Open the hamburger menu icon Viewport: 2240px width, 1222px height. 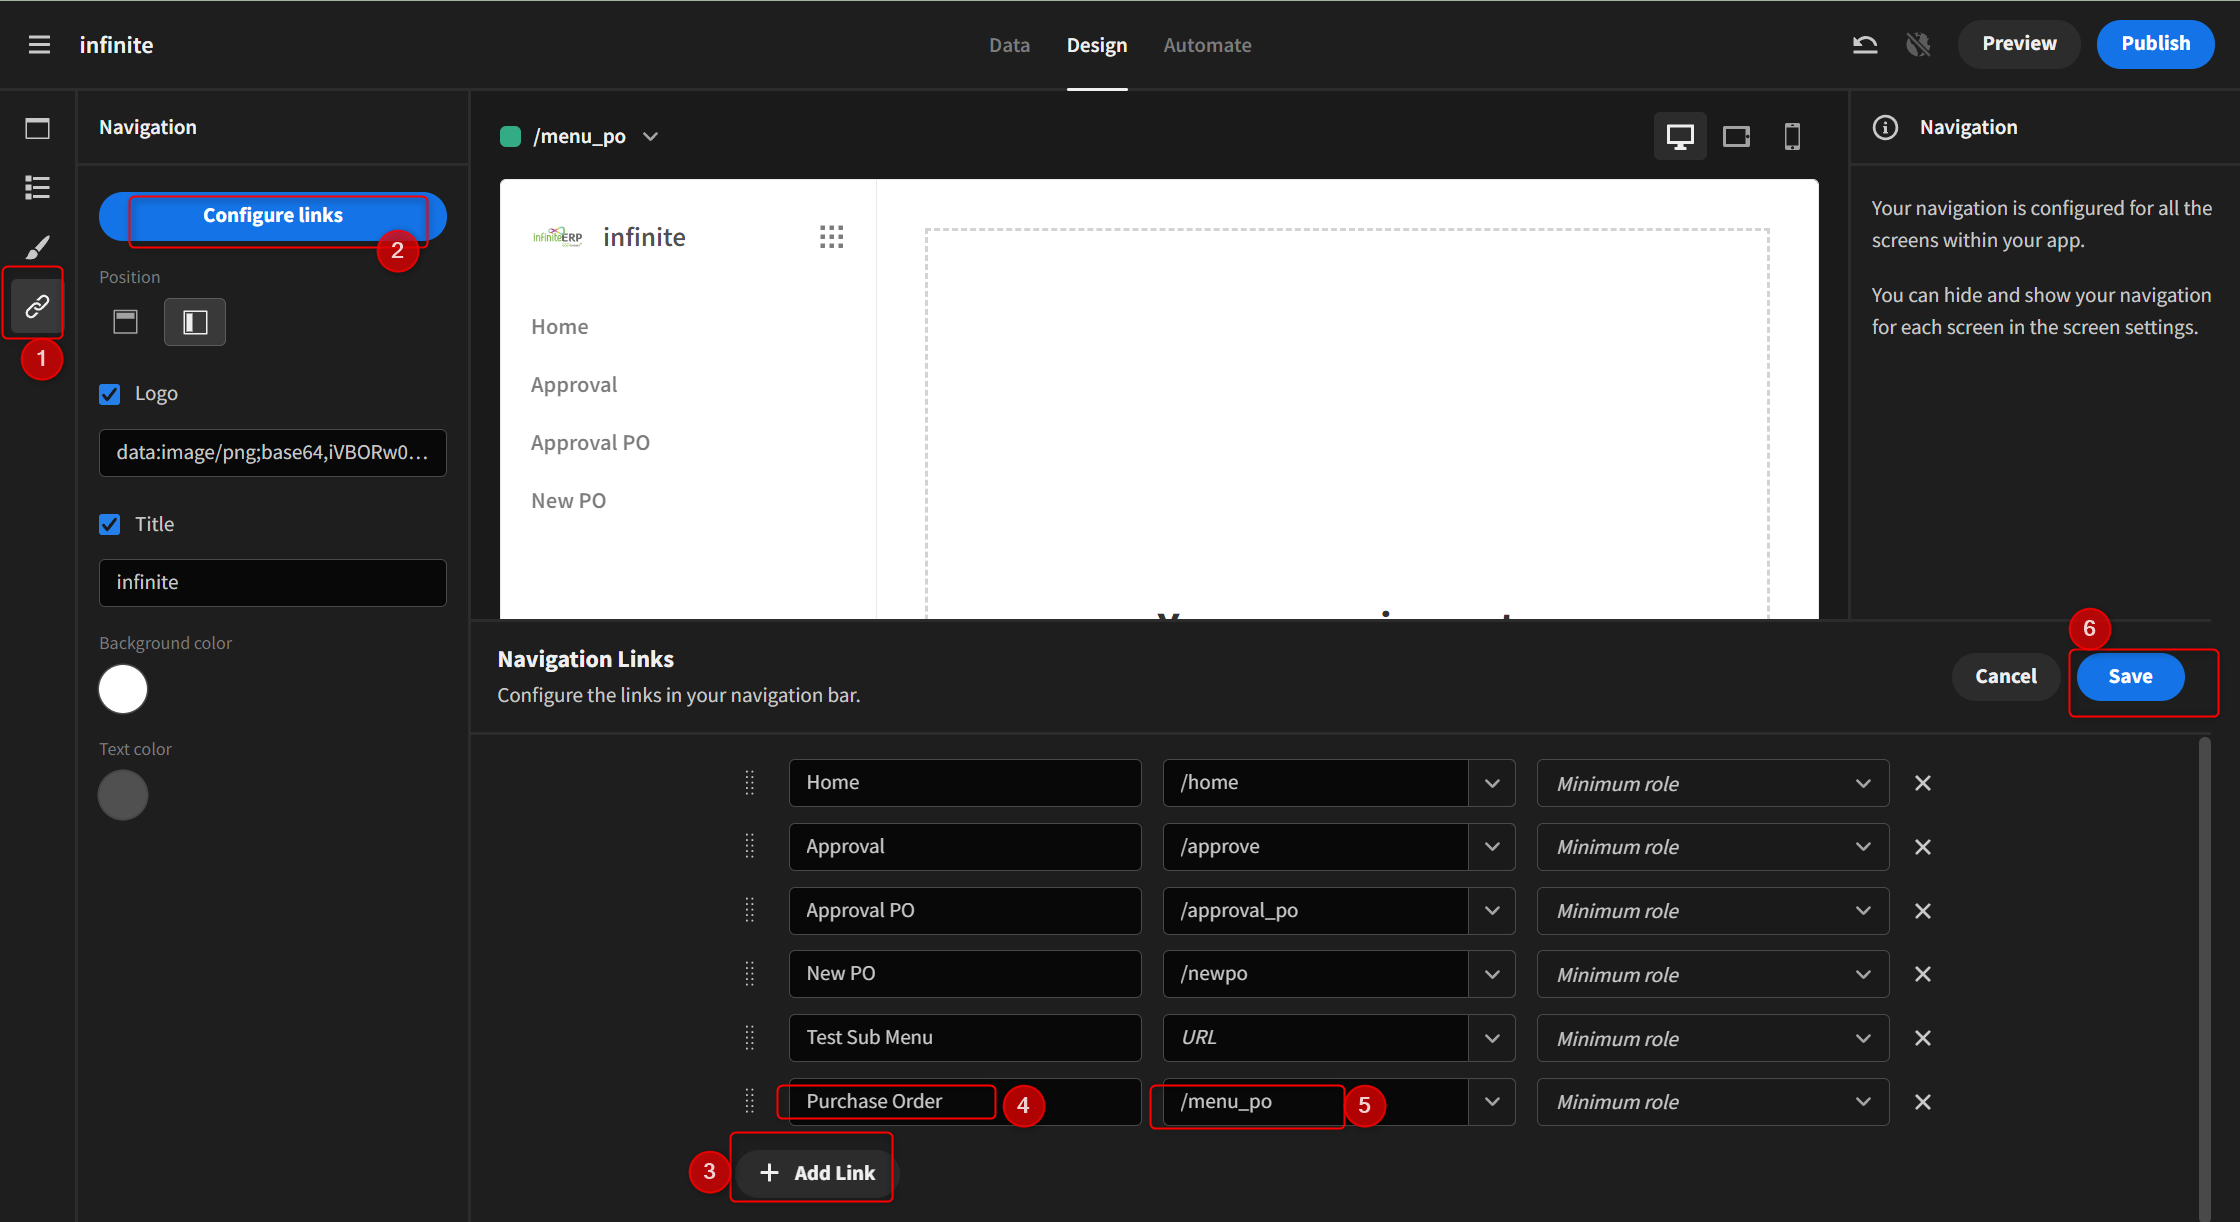pos(39,45)
